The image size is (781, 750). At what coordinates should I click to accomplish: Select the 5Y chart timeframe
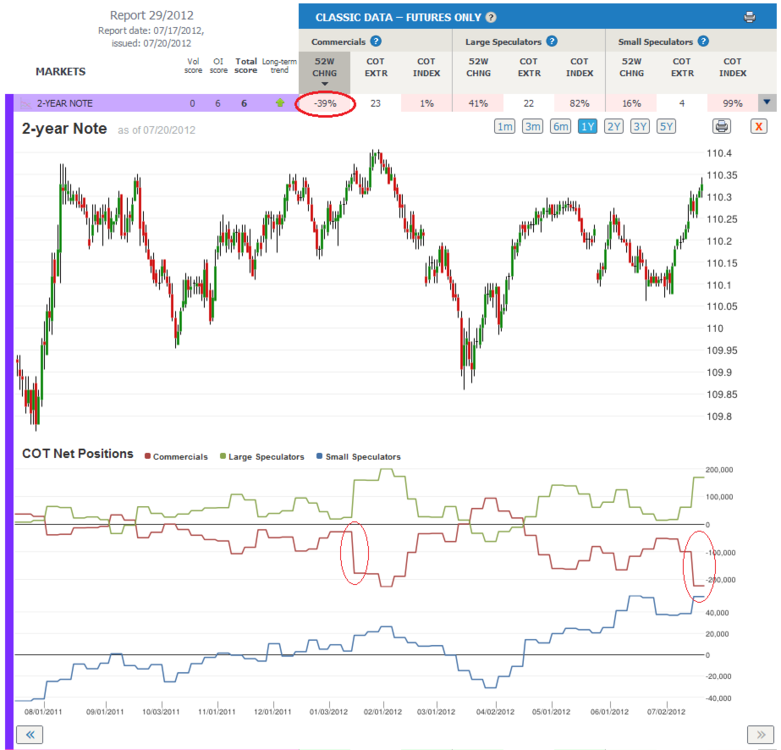tap(666, 126)
